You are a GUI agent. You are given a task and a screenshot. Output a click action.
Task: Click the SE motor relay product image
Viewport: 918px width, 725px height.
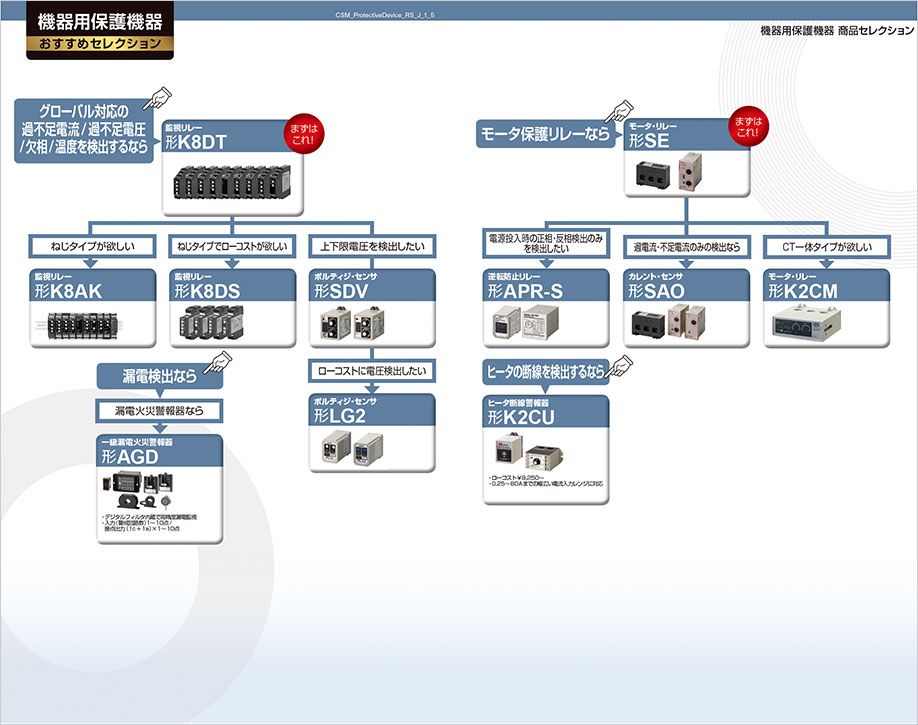(670, 172)
